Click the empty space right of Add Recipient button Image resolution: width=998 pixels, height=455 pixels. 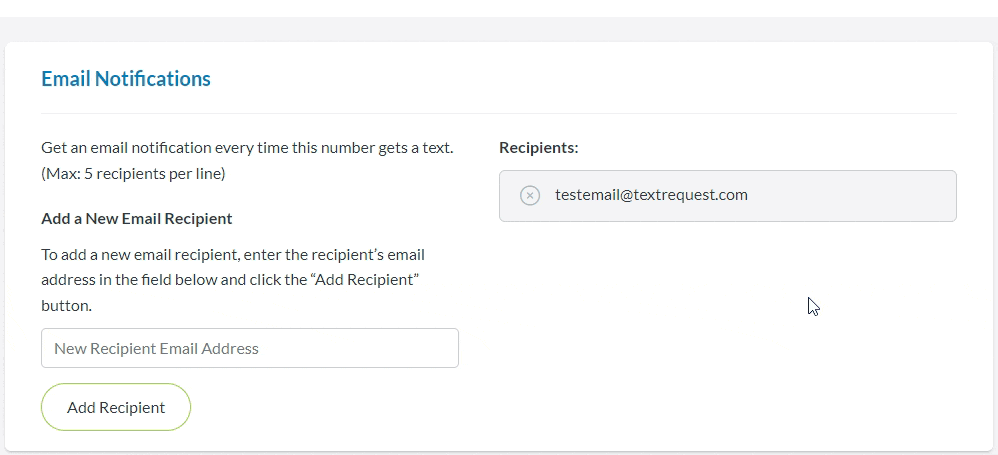(330, 407)
